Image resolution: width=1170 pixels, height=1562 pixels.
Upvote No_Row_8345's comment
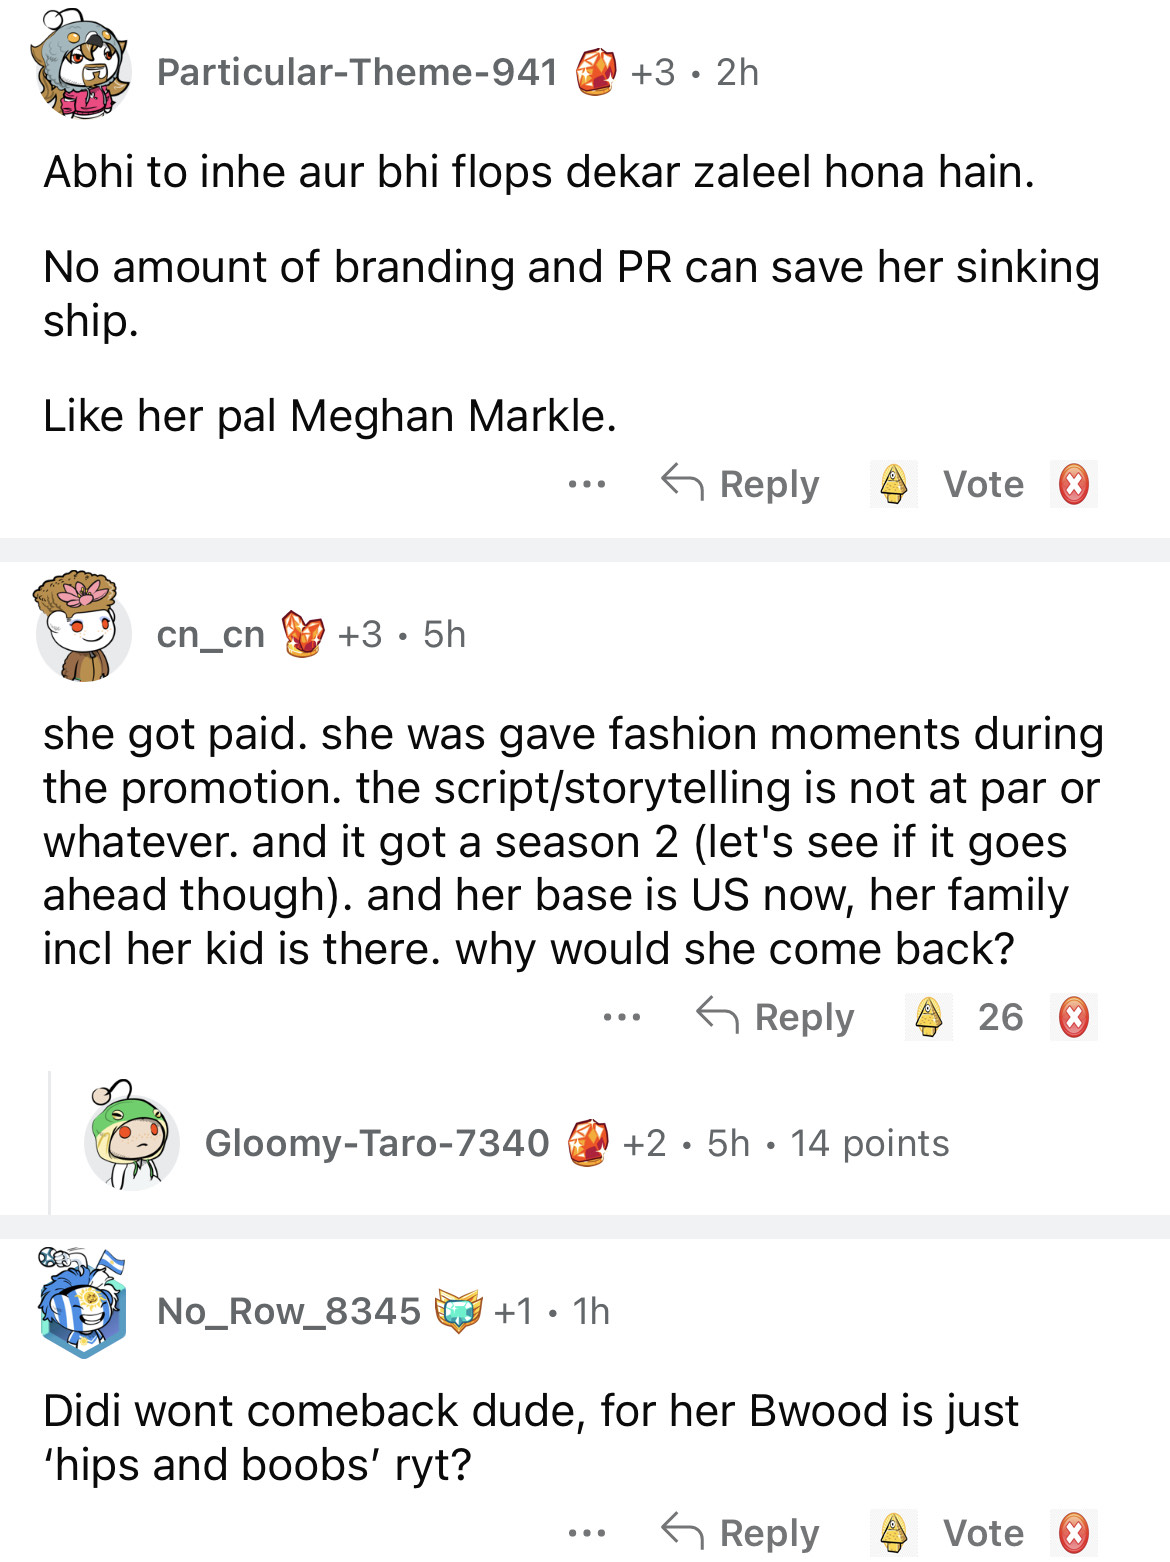tap(893, 1533)
